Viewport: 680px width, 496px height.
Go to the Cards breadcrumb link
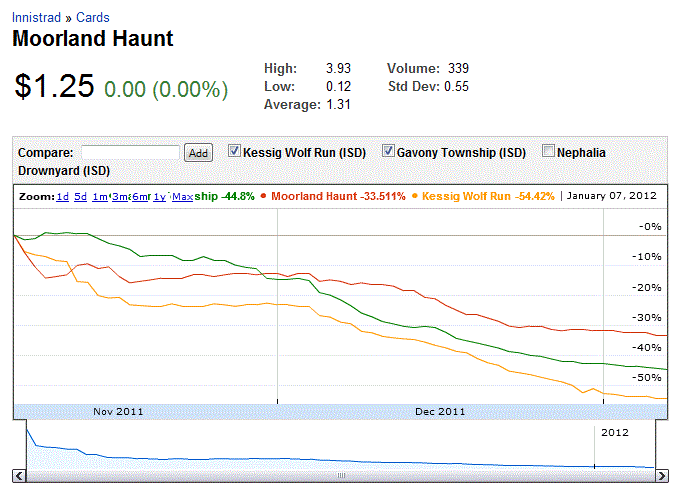pyautogui.click(x=93, y=18)
